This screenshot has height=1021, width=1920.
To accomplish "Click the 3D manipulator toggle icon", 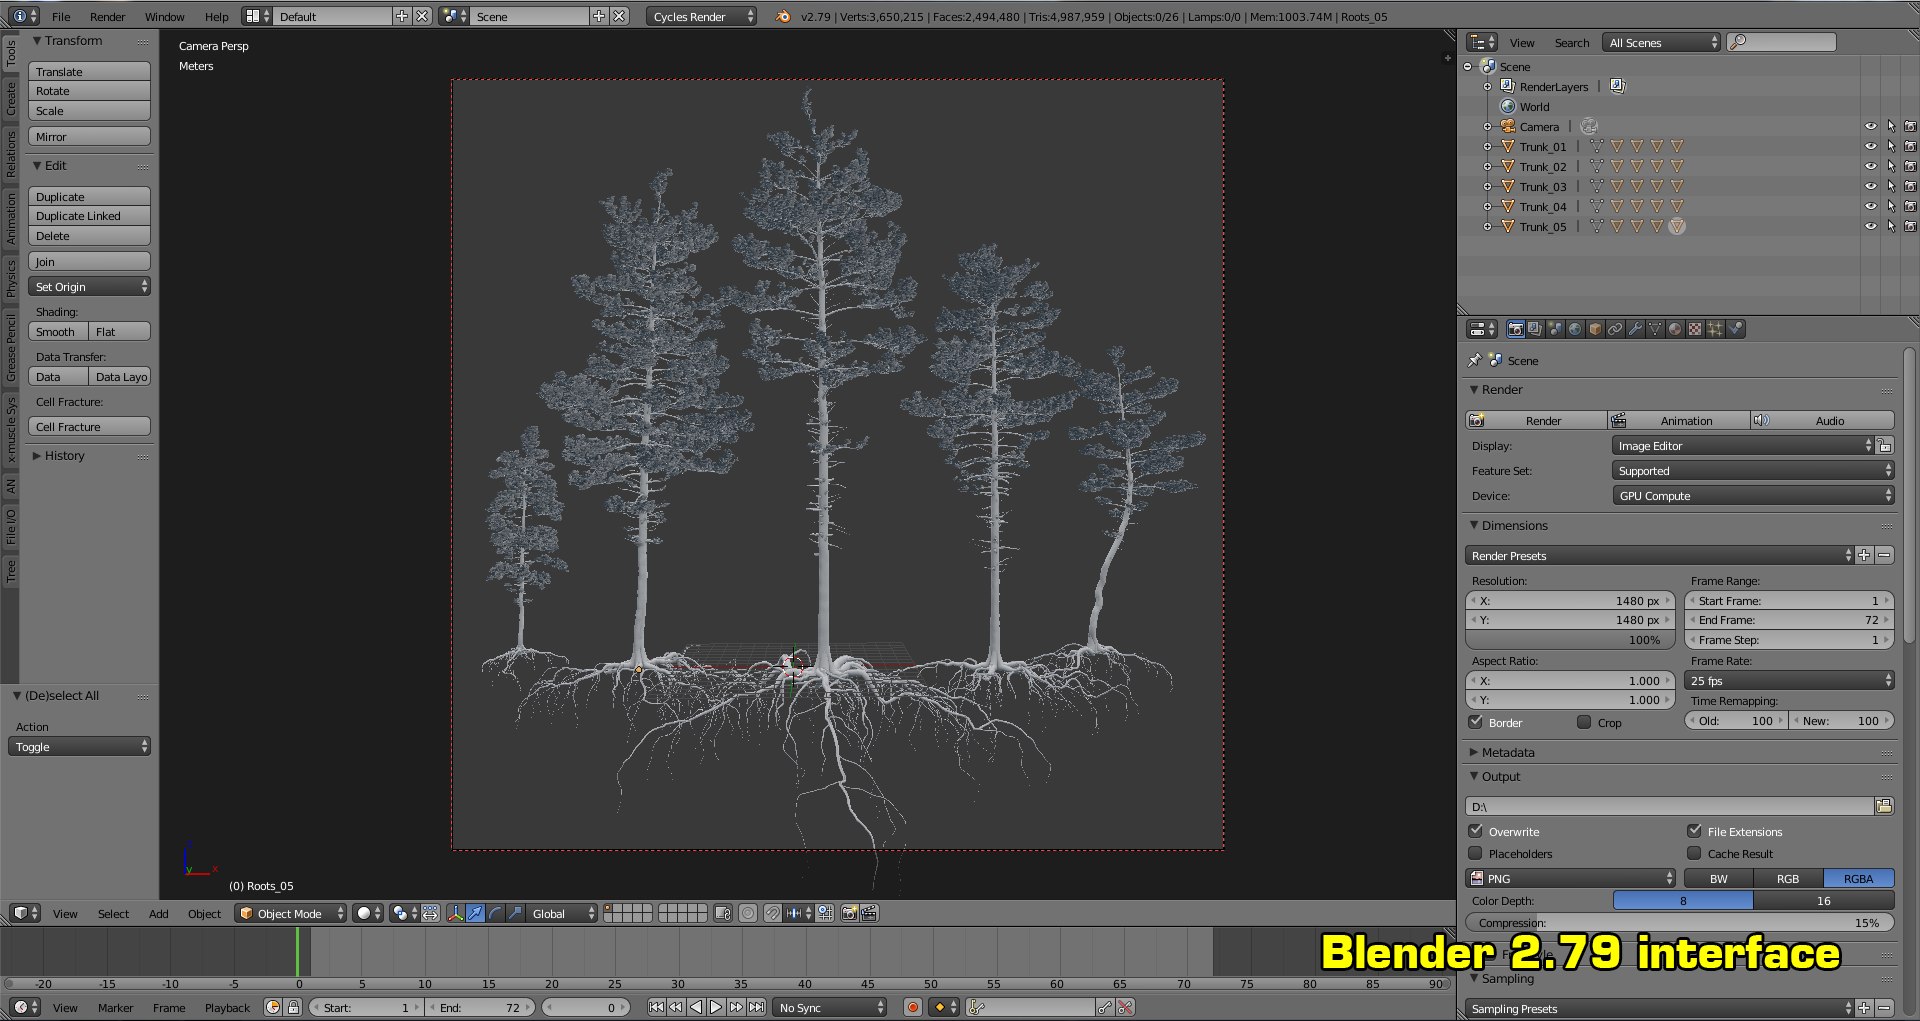I will (455, 913).
